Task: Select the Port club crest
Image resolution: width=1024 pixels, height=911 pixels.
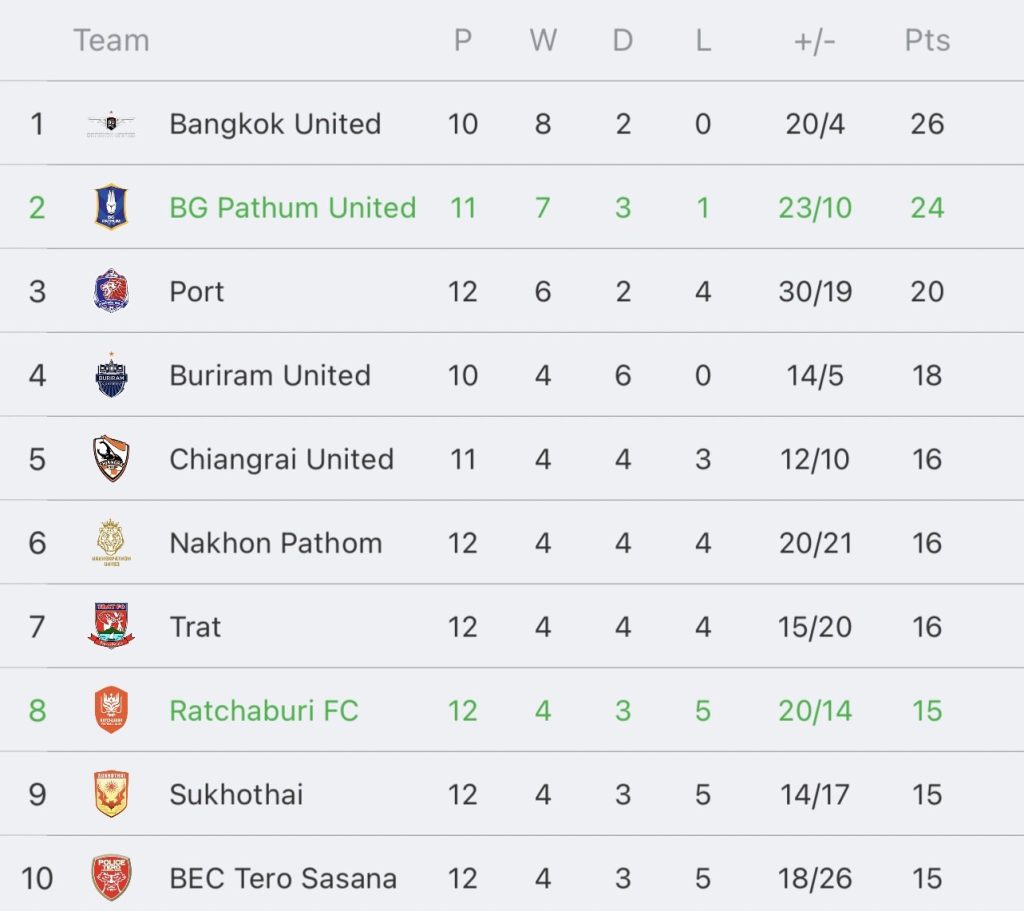Action: (111, 291)
